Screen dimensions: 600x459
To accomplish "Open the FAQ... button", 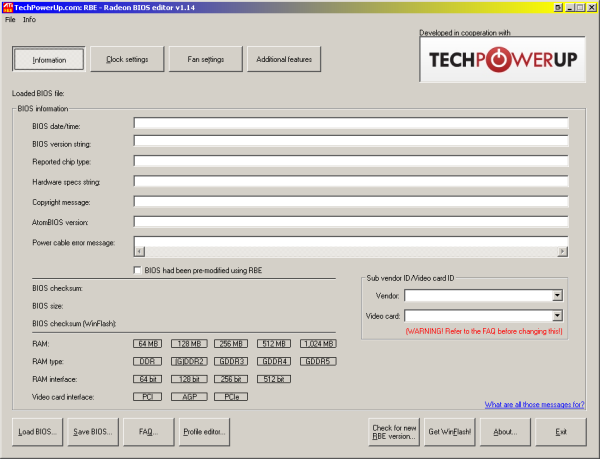I will pos(148,432).
